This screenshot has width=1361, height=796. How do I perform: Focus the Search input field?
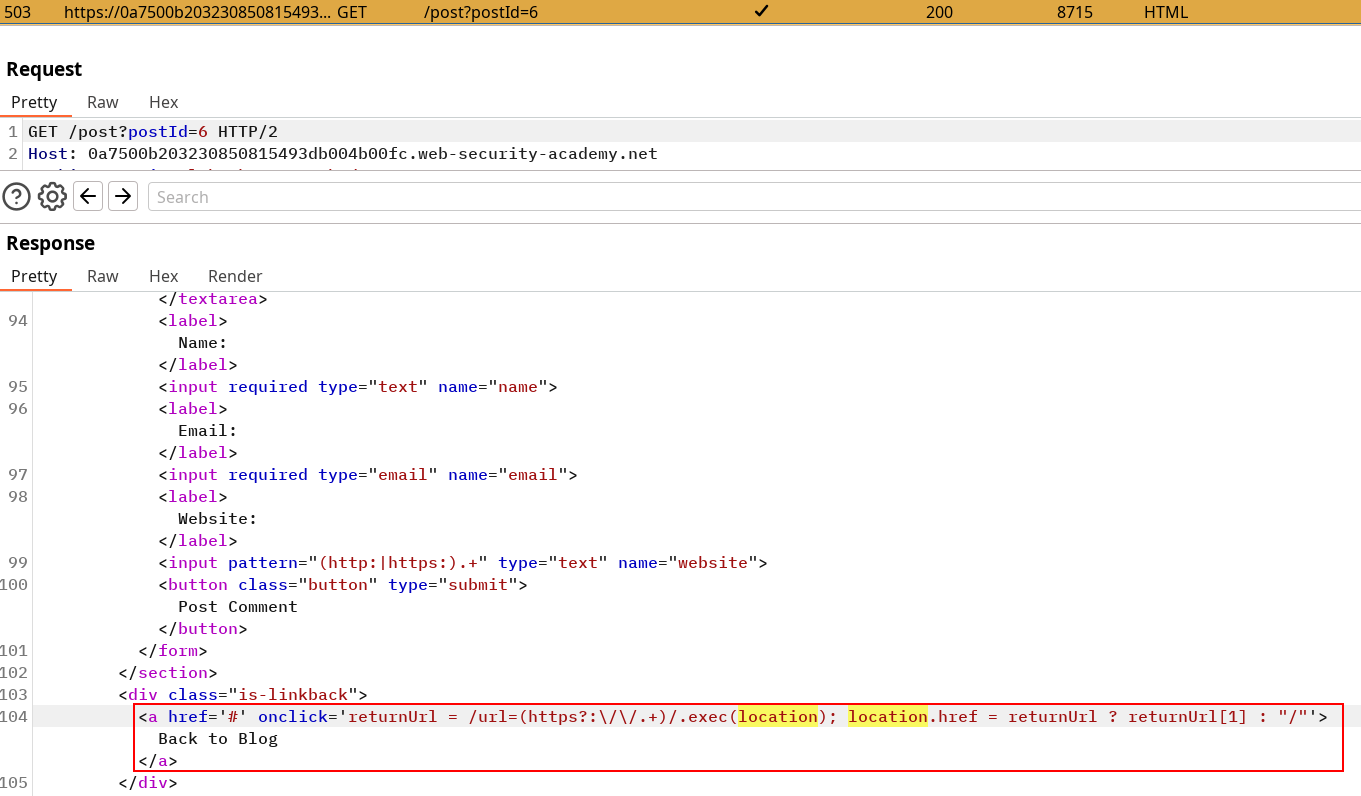(750, 197)
